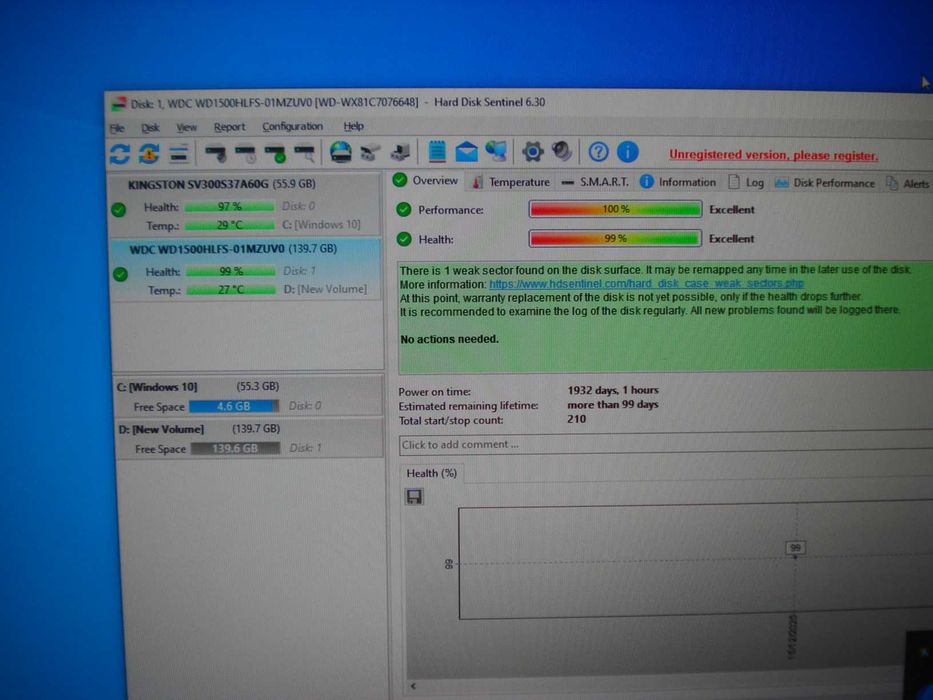Open the gear configuration toolbar icon
The width and height of the screenshot is (933, 700).
(533, 152)
